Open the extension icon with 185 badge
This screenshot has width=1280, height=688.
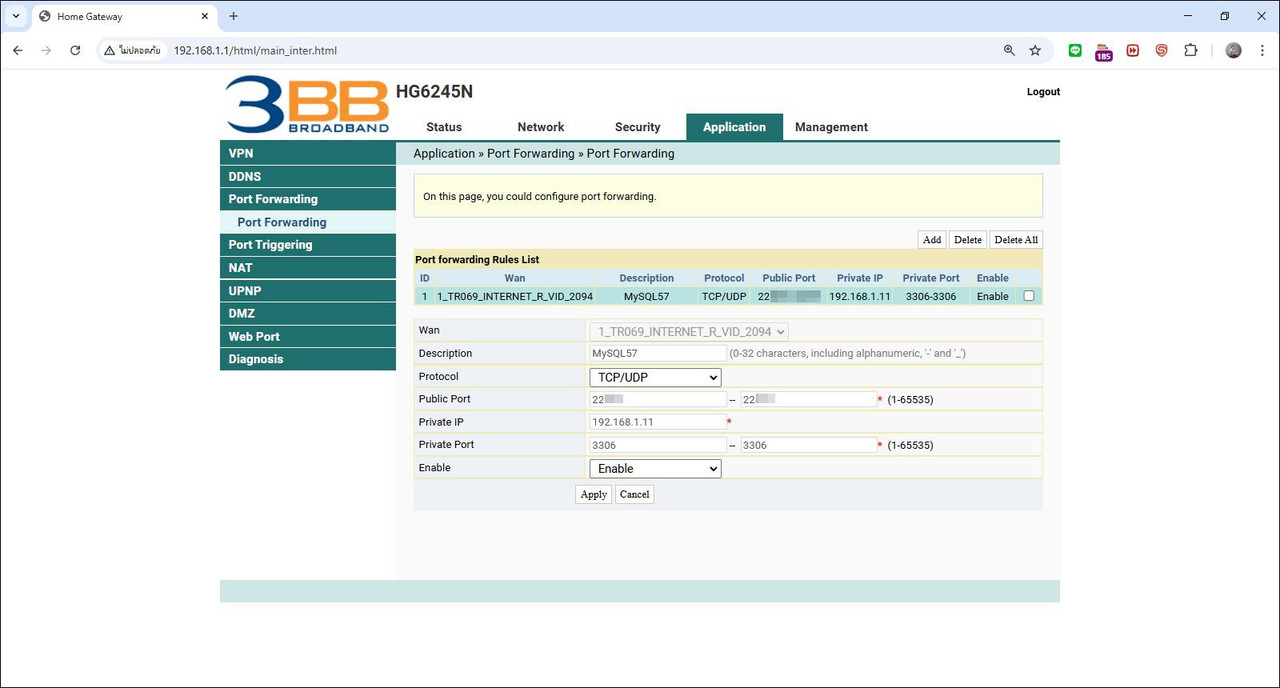point(1103,51)
